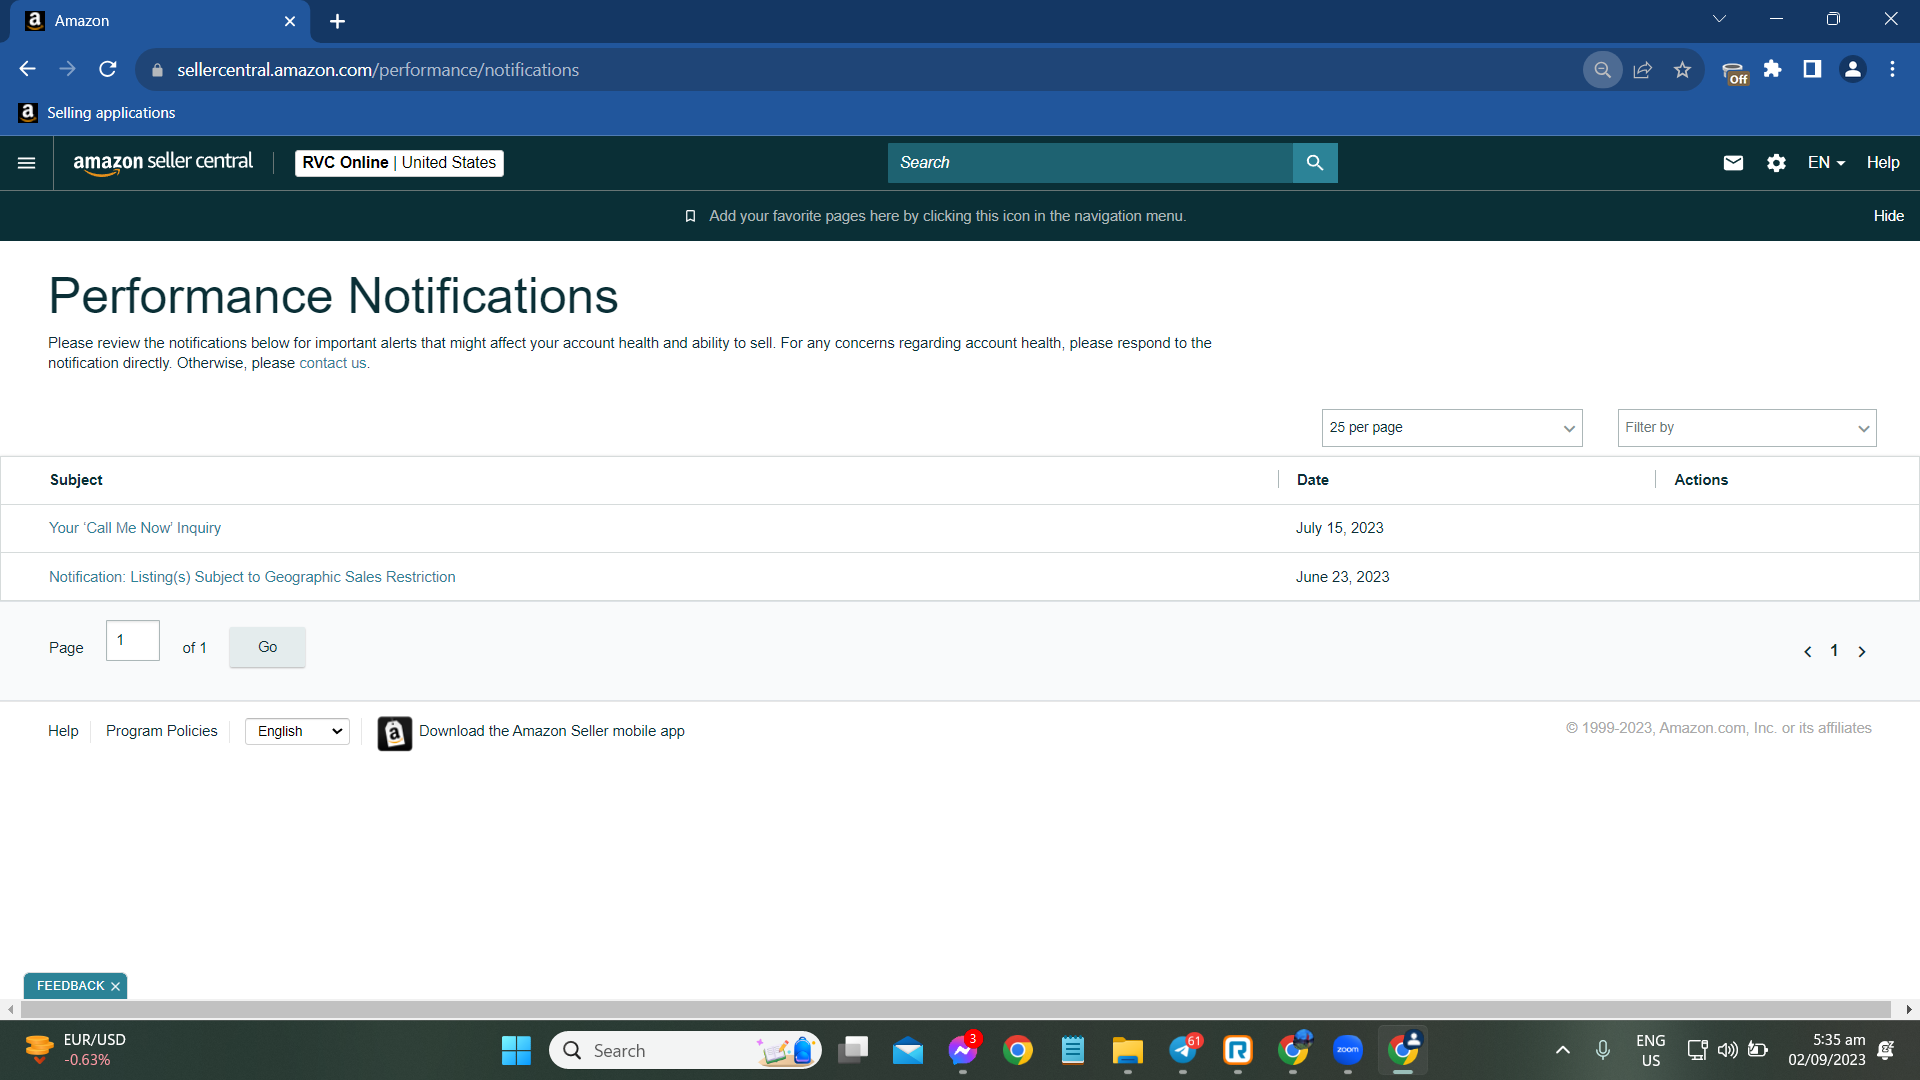
Task: Click the Date column header
Action: click(x=1312, y=480)
